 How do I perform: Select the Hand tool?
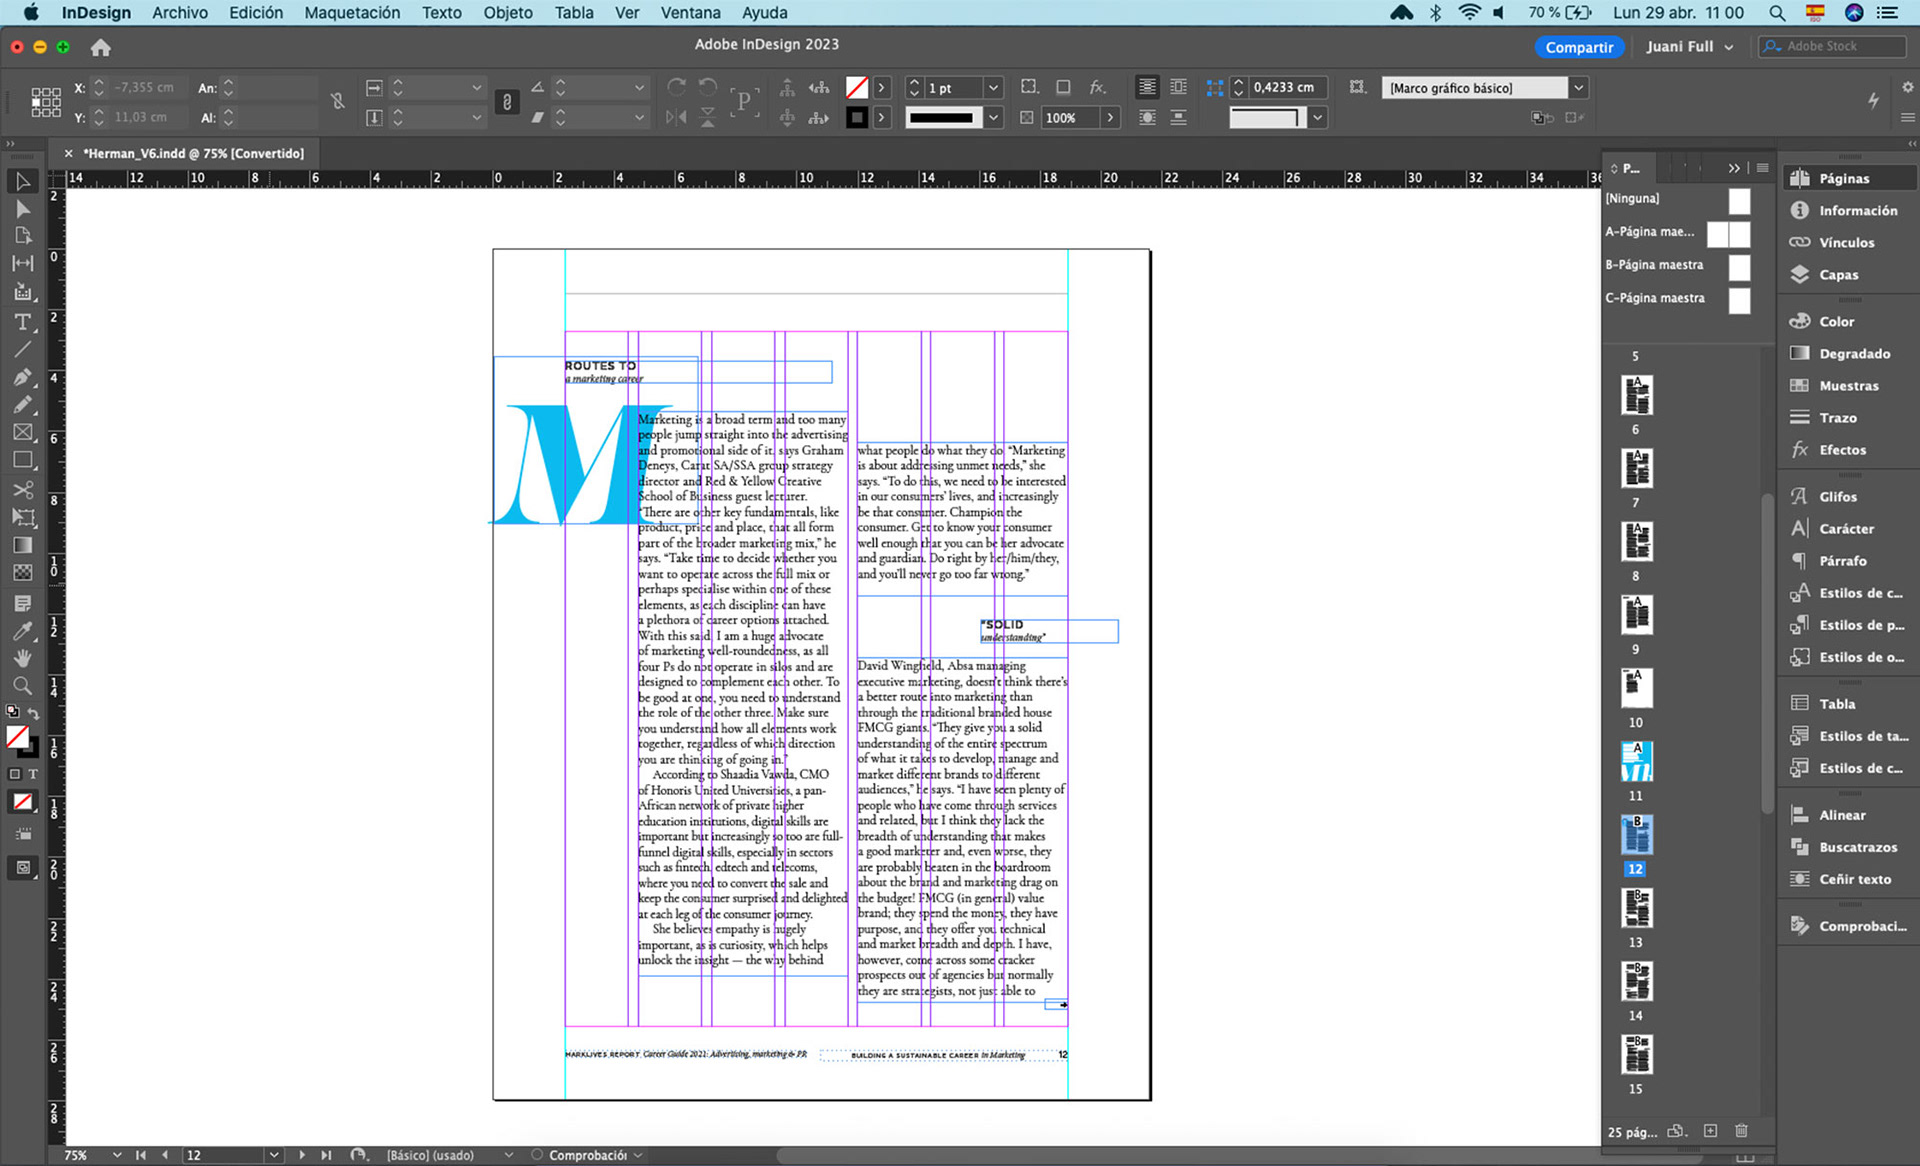click(22, 658)
